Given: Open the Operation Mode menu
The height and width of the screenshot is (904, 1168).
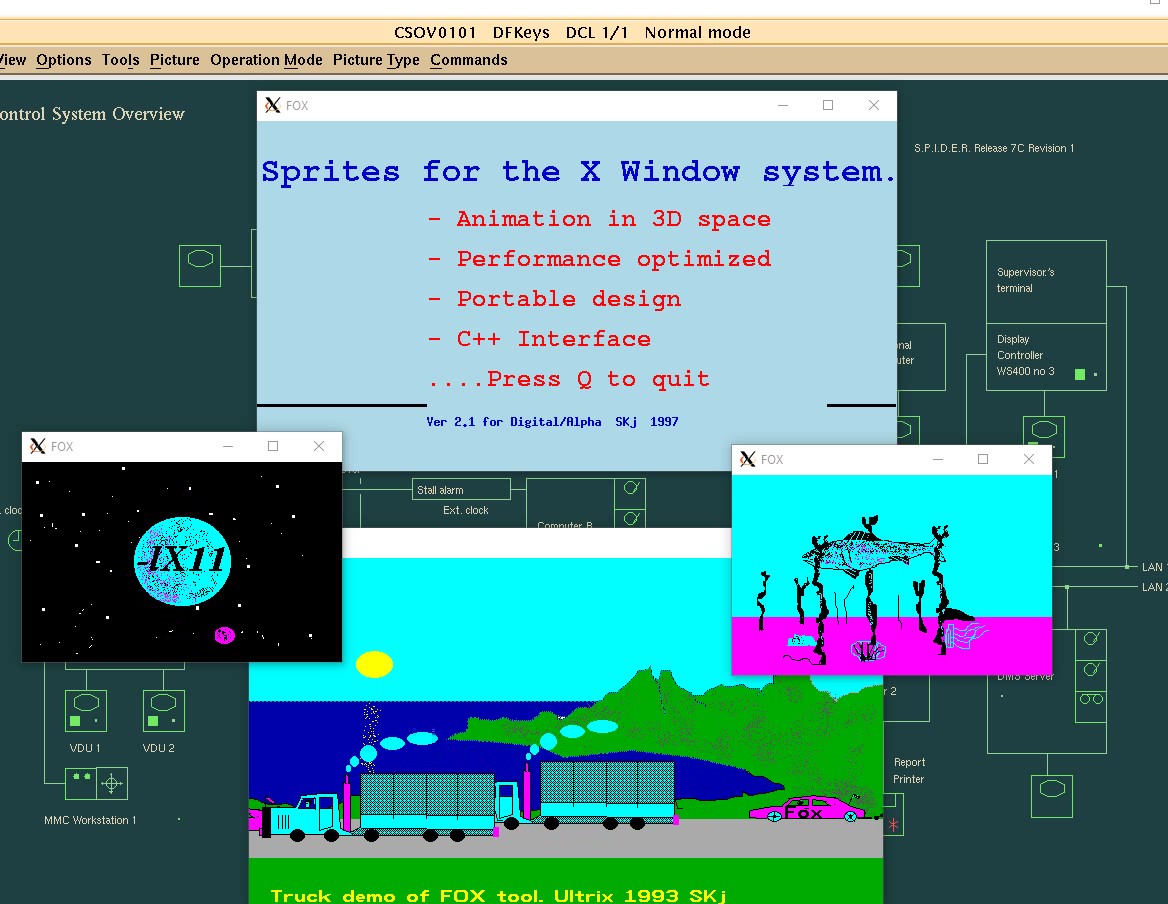Looking at the screenshot, I should [266, 60].
